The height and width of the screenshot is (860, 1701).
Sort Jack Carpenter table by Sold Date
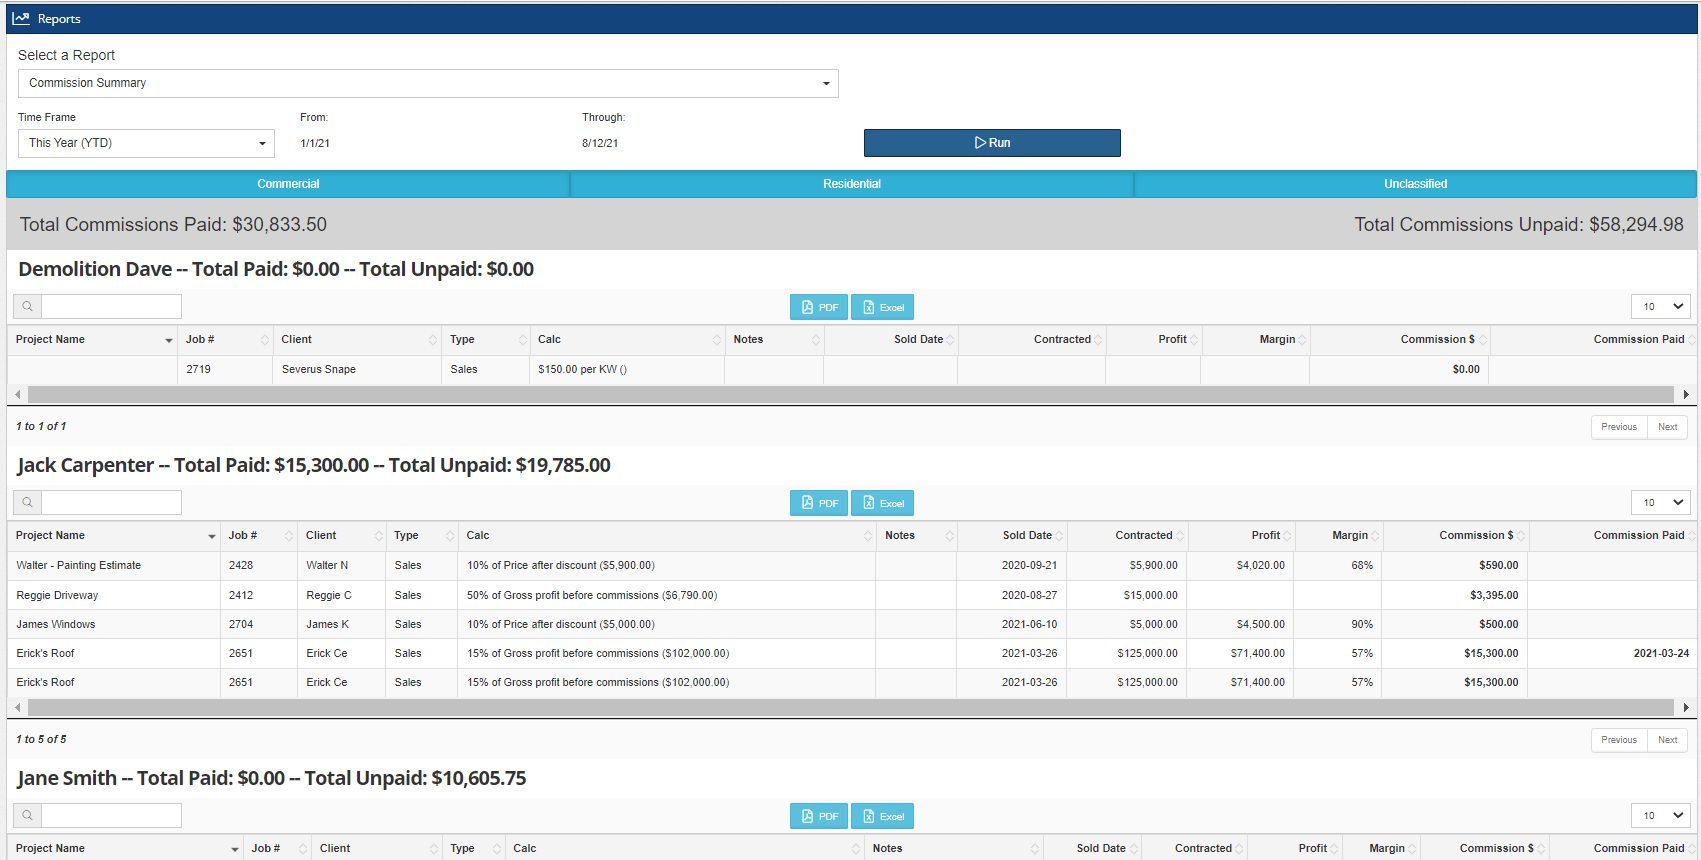pos(1012,536)
